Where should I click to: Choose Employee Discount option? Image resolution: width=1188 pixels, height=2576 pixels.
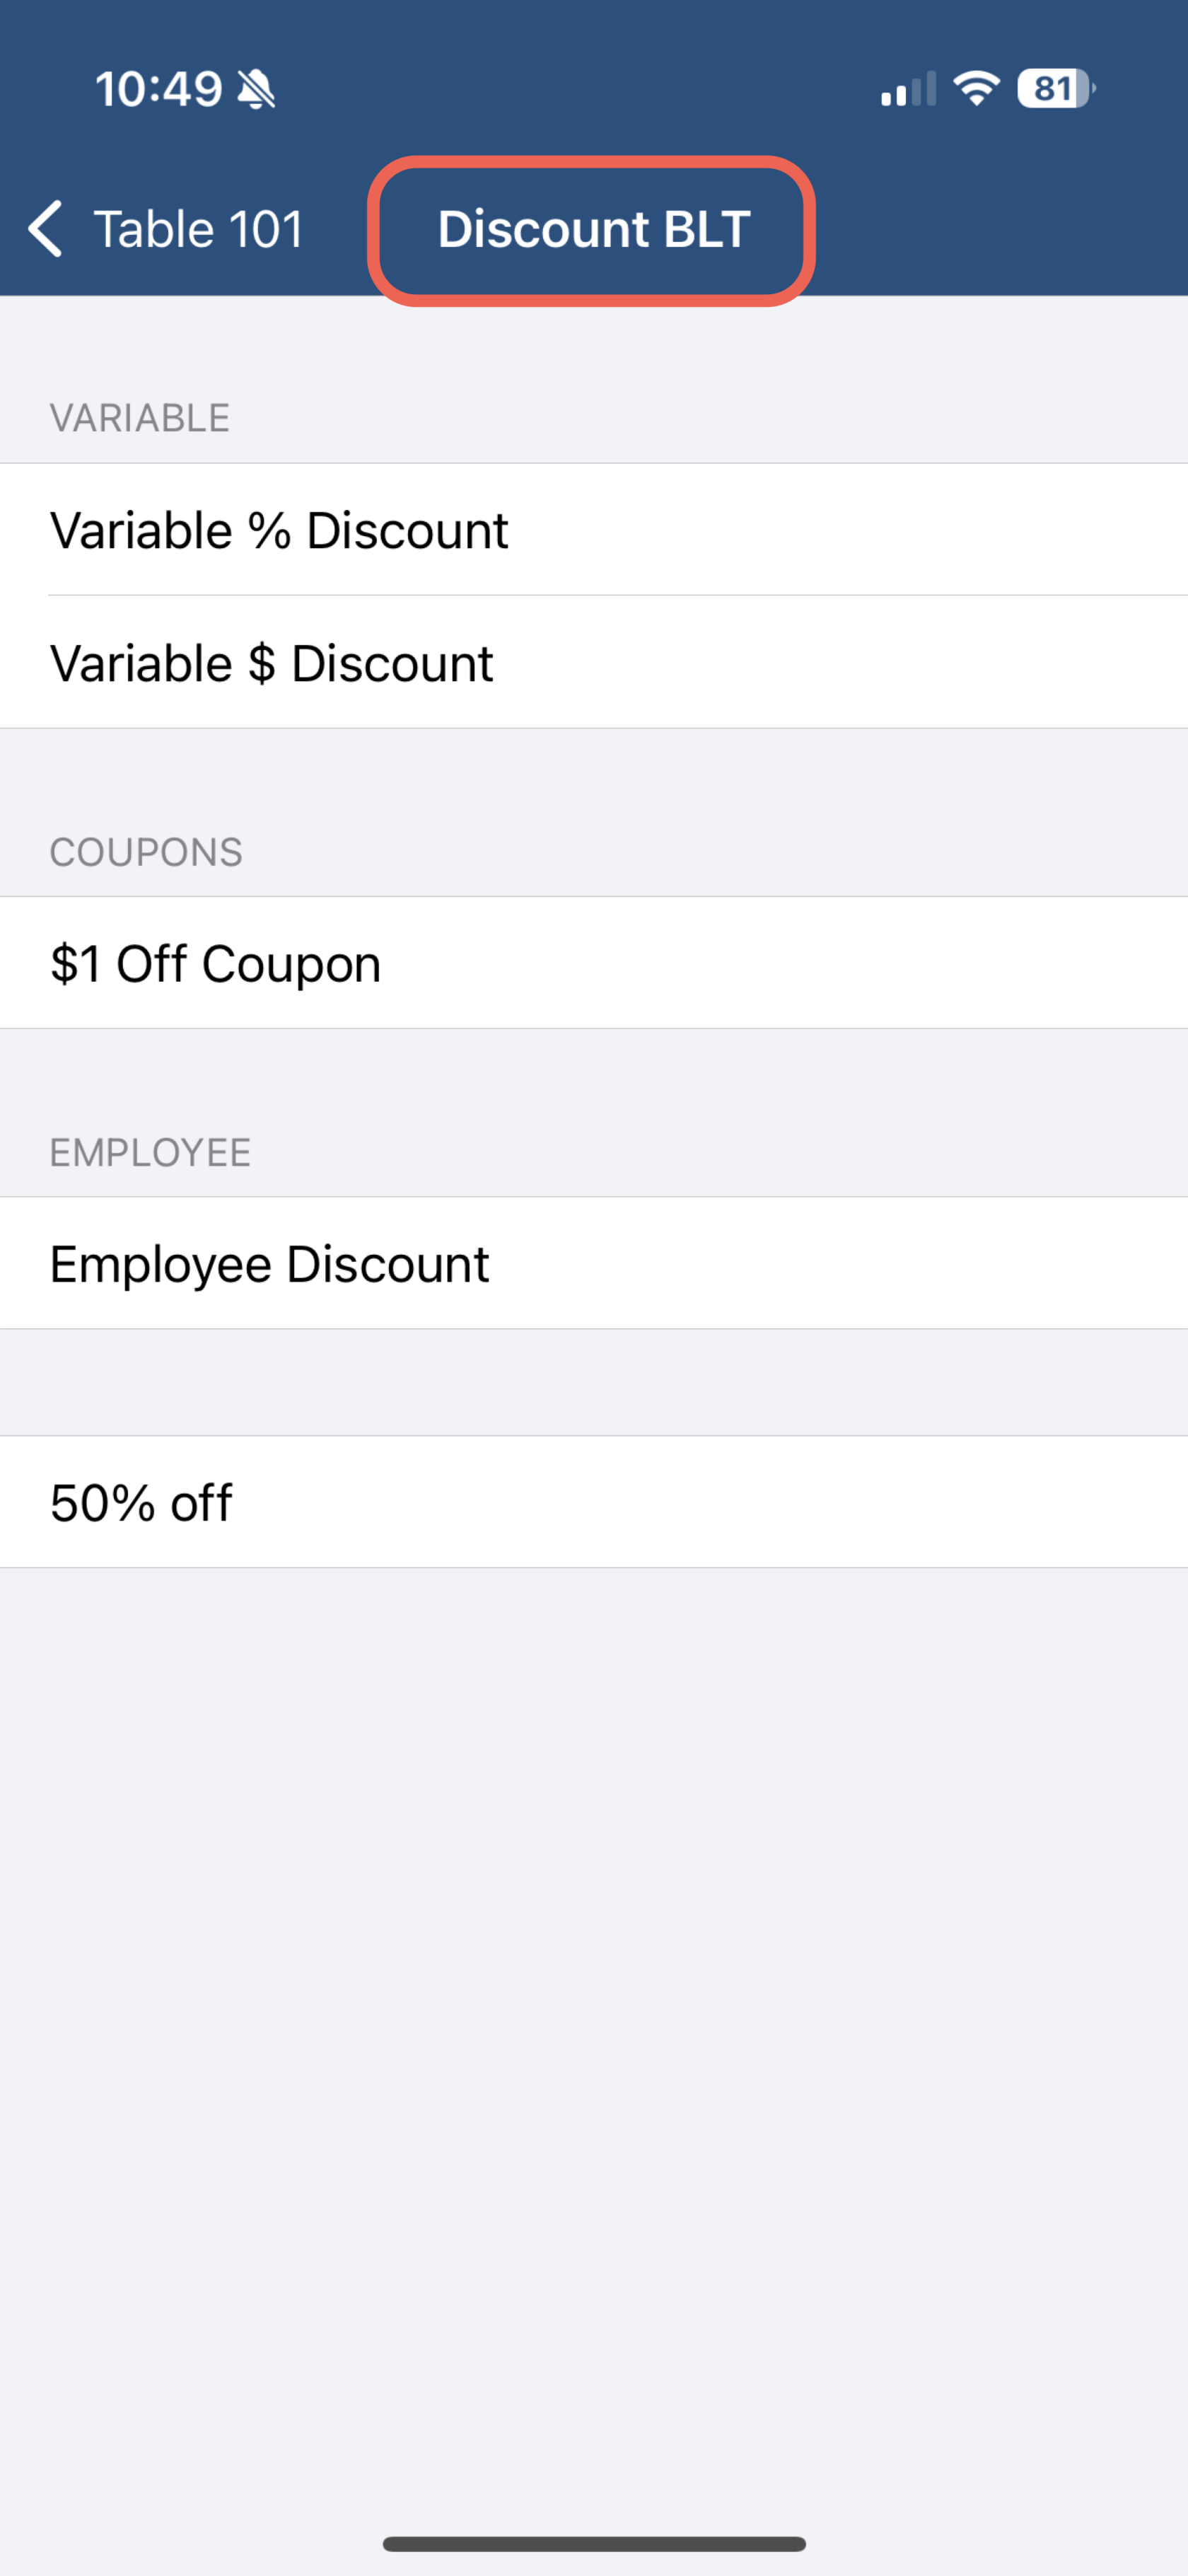[594, 1263]
